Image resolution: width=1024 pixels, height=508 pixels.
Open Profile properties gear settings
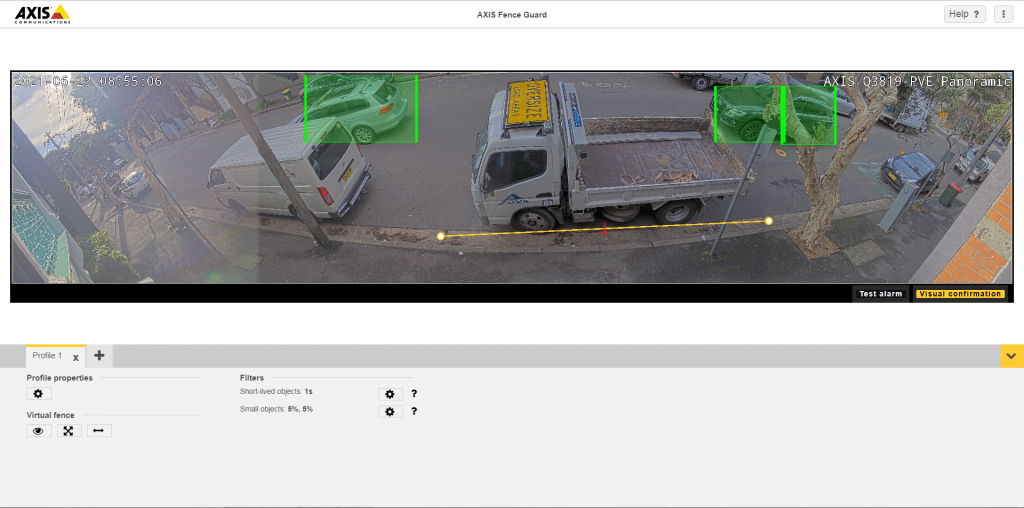coord(39,394)
